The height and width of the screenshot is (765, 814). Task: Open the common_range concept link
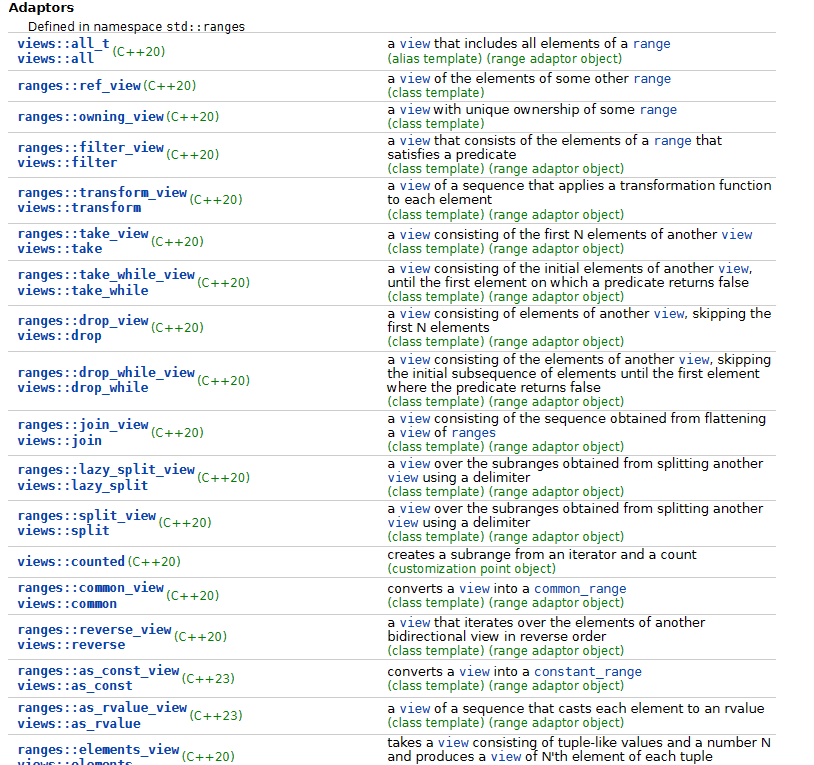[580, 589]
